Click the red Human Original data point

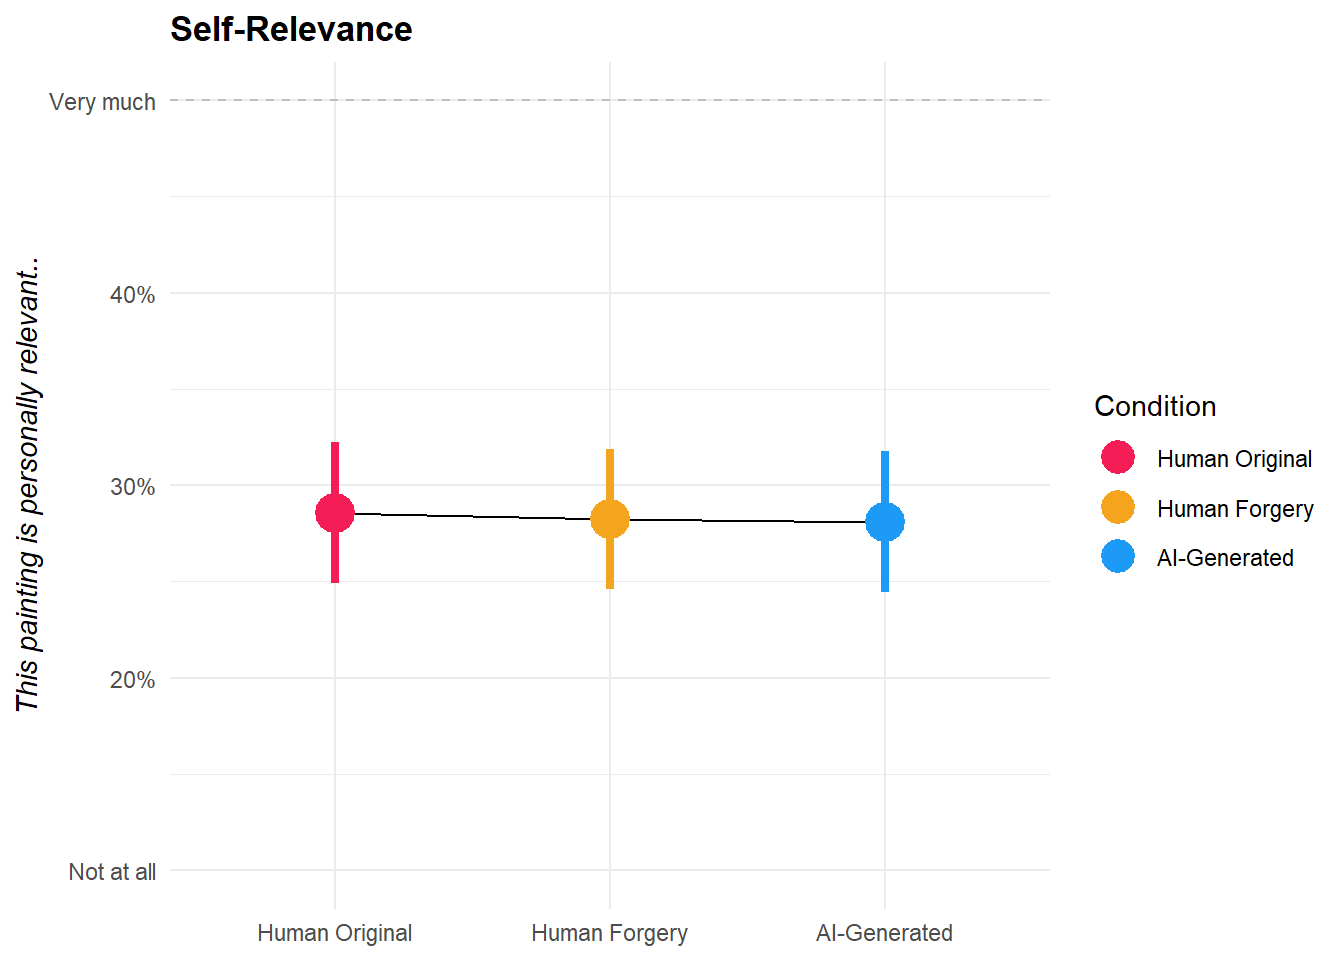(335, 513)
